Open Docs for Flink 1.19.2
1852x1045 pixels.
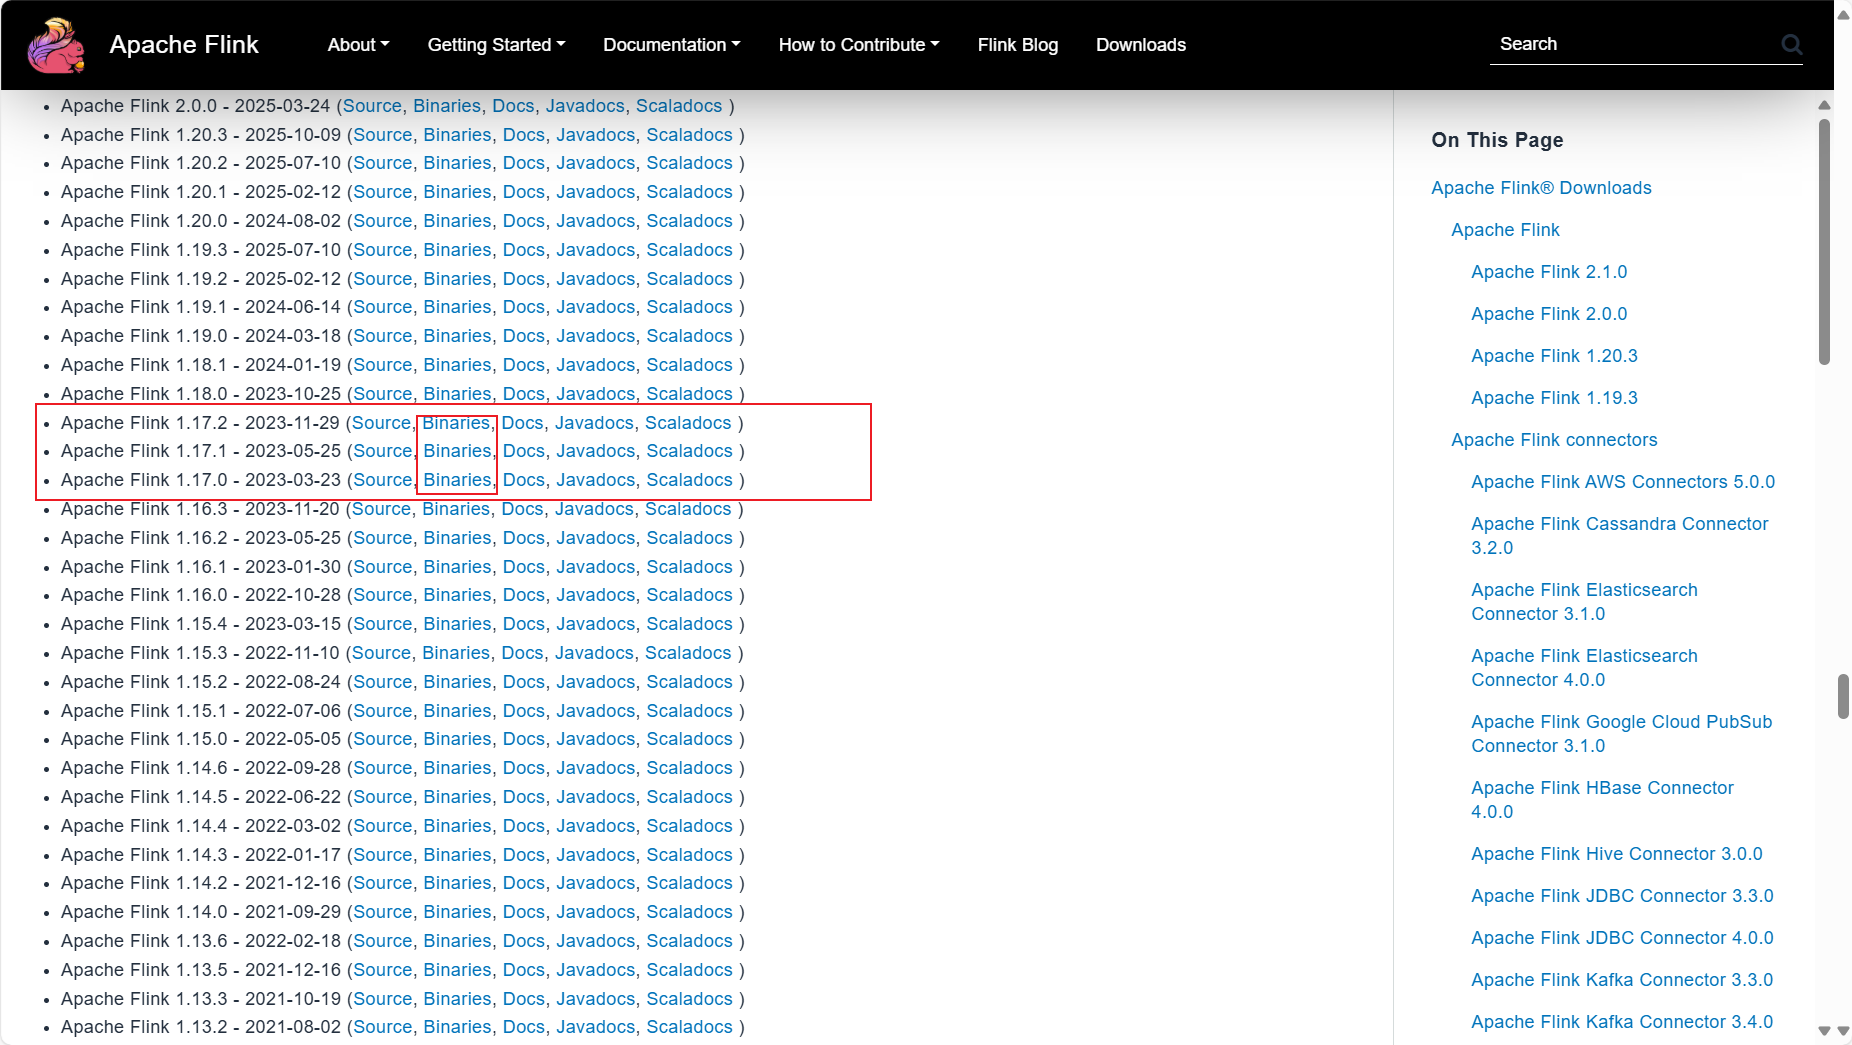click(x=524, y=279)
